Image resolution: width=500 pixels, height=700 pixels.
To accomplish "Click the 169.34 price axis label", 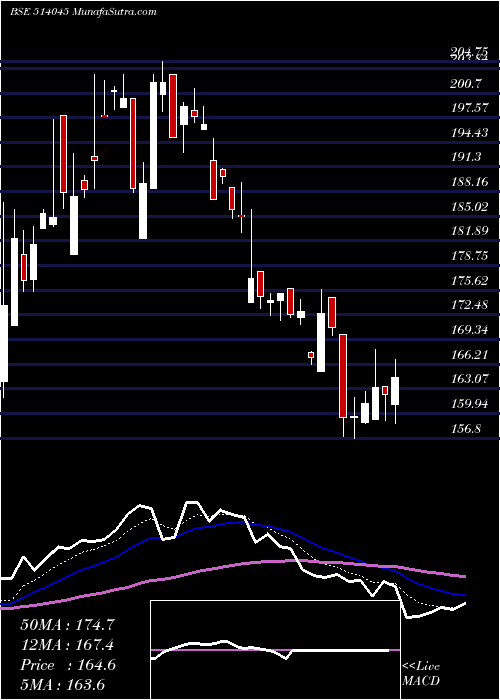I will coord(470,330).
